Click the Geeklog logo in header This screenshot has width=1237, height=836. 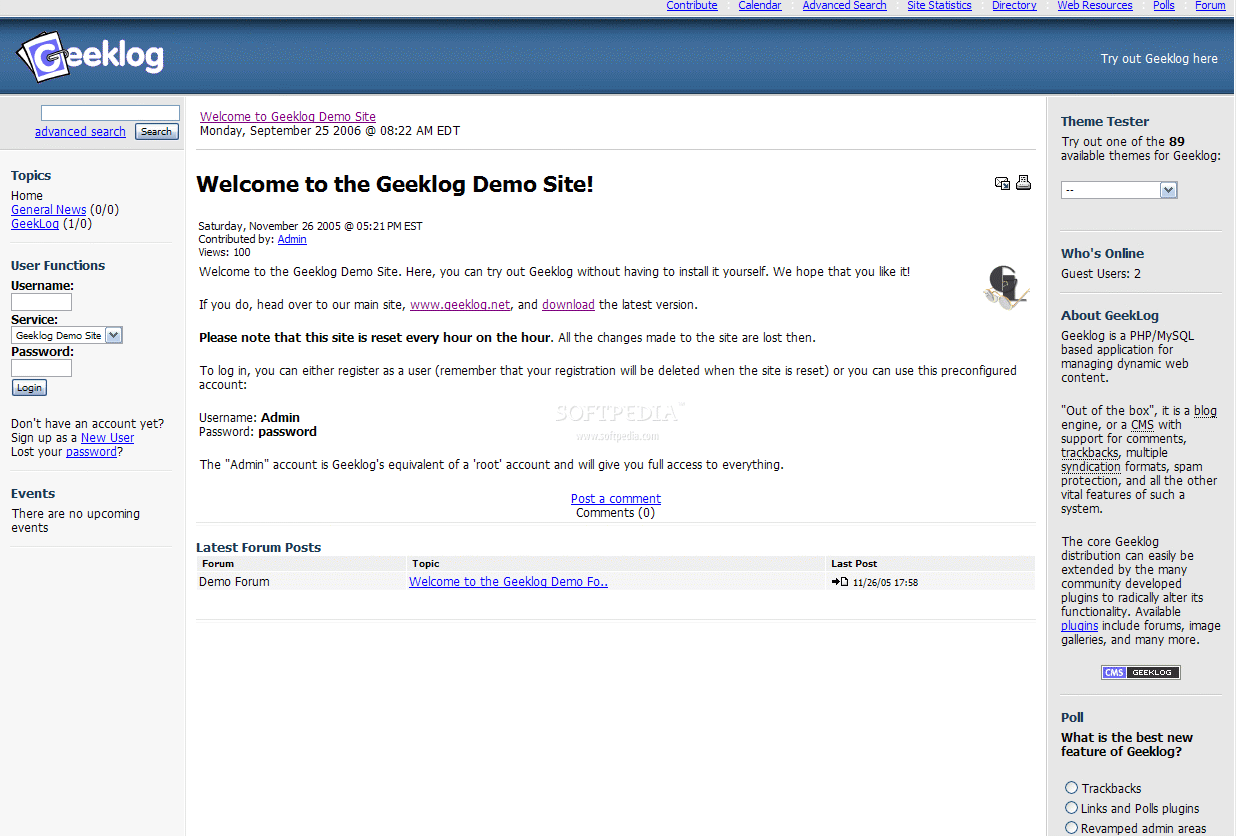[90, 58]
